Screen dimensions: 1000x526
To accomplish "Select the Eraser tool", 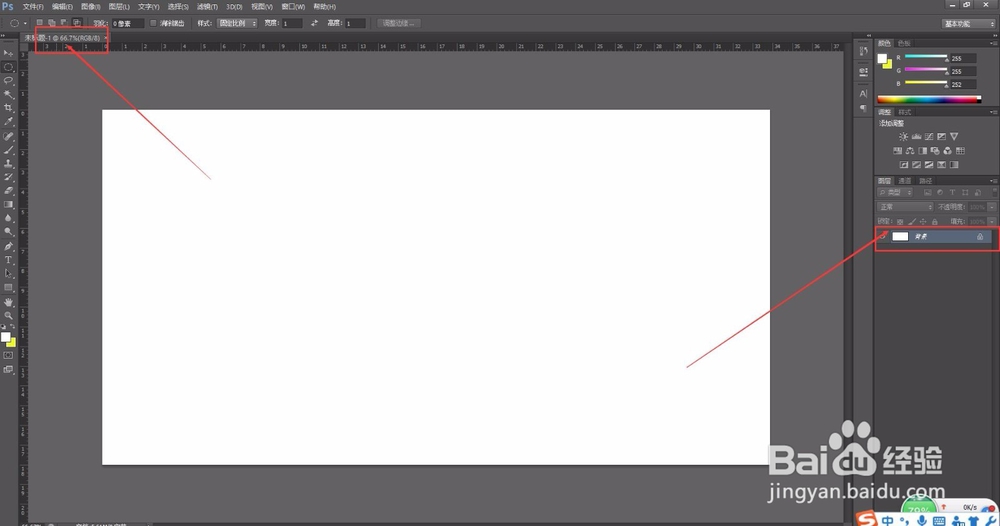I will click(8, 191).
